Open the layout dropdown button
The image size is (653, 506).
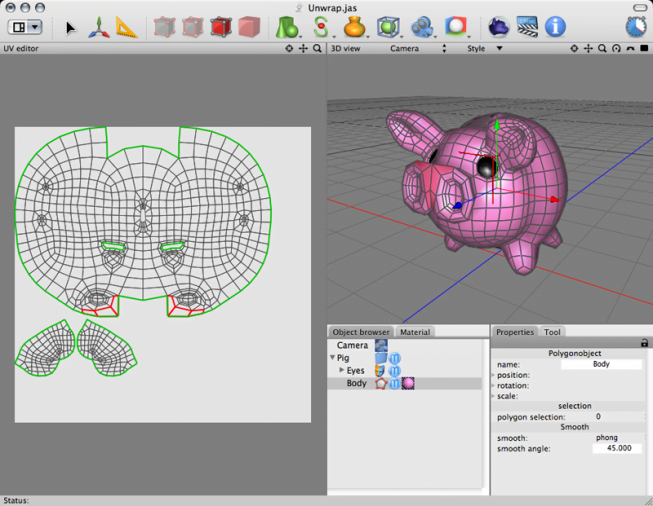tap(25, 27)
